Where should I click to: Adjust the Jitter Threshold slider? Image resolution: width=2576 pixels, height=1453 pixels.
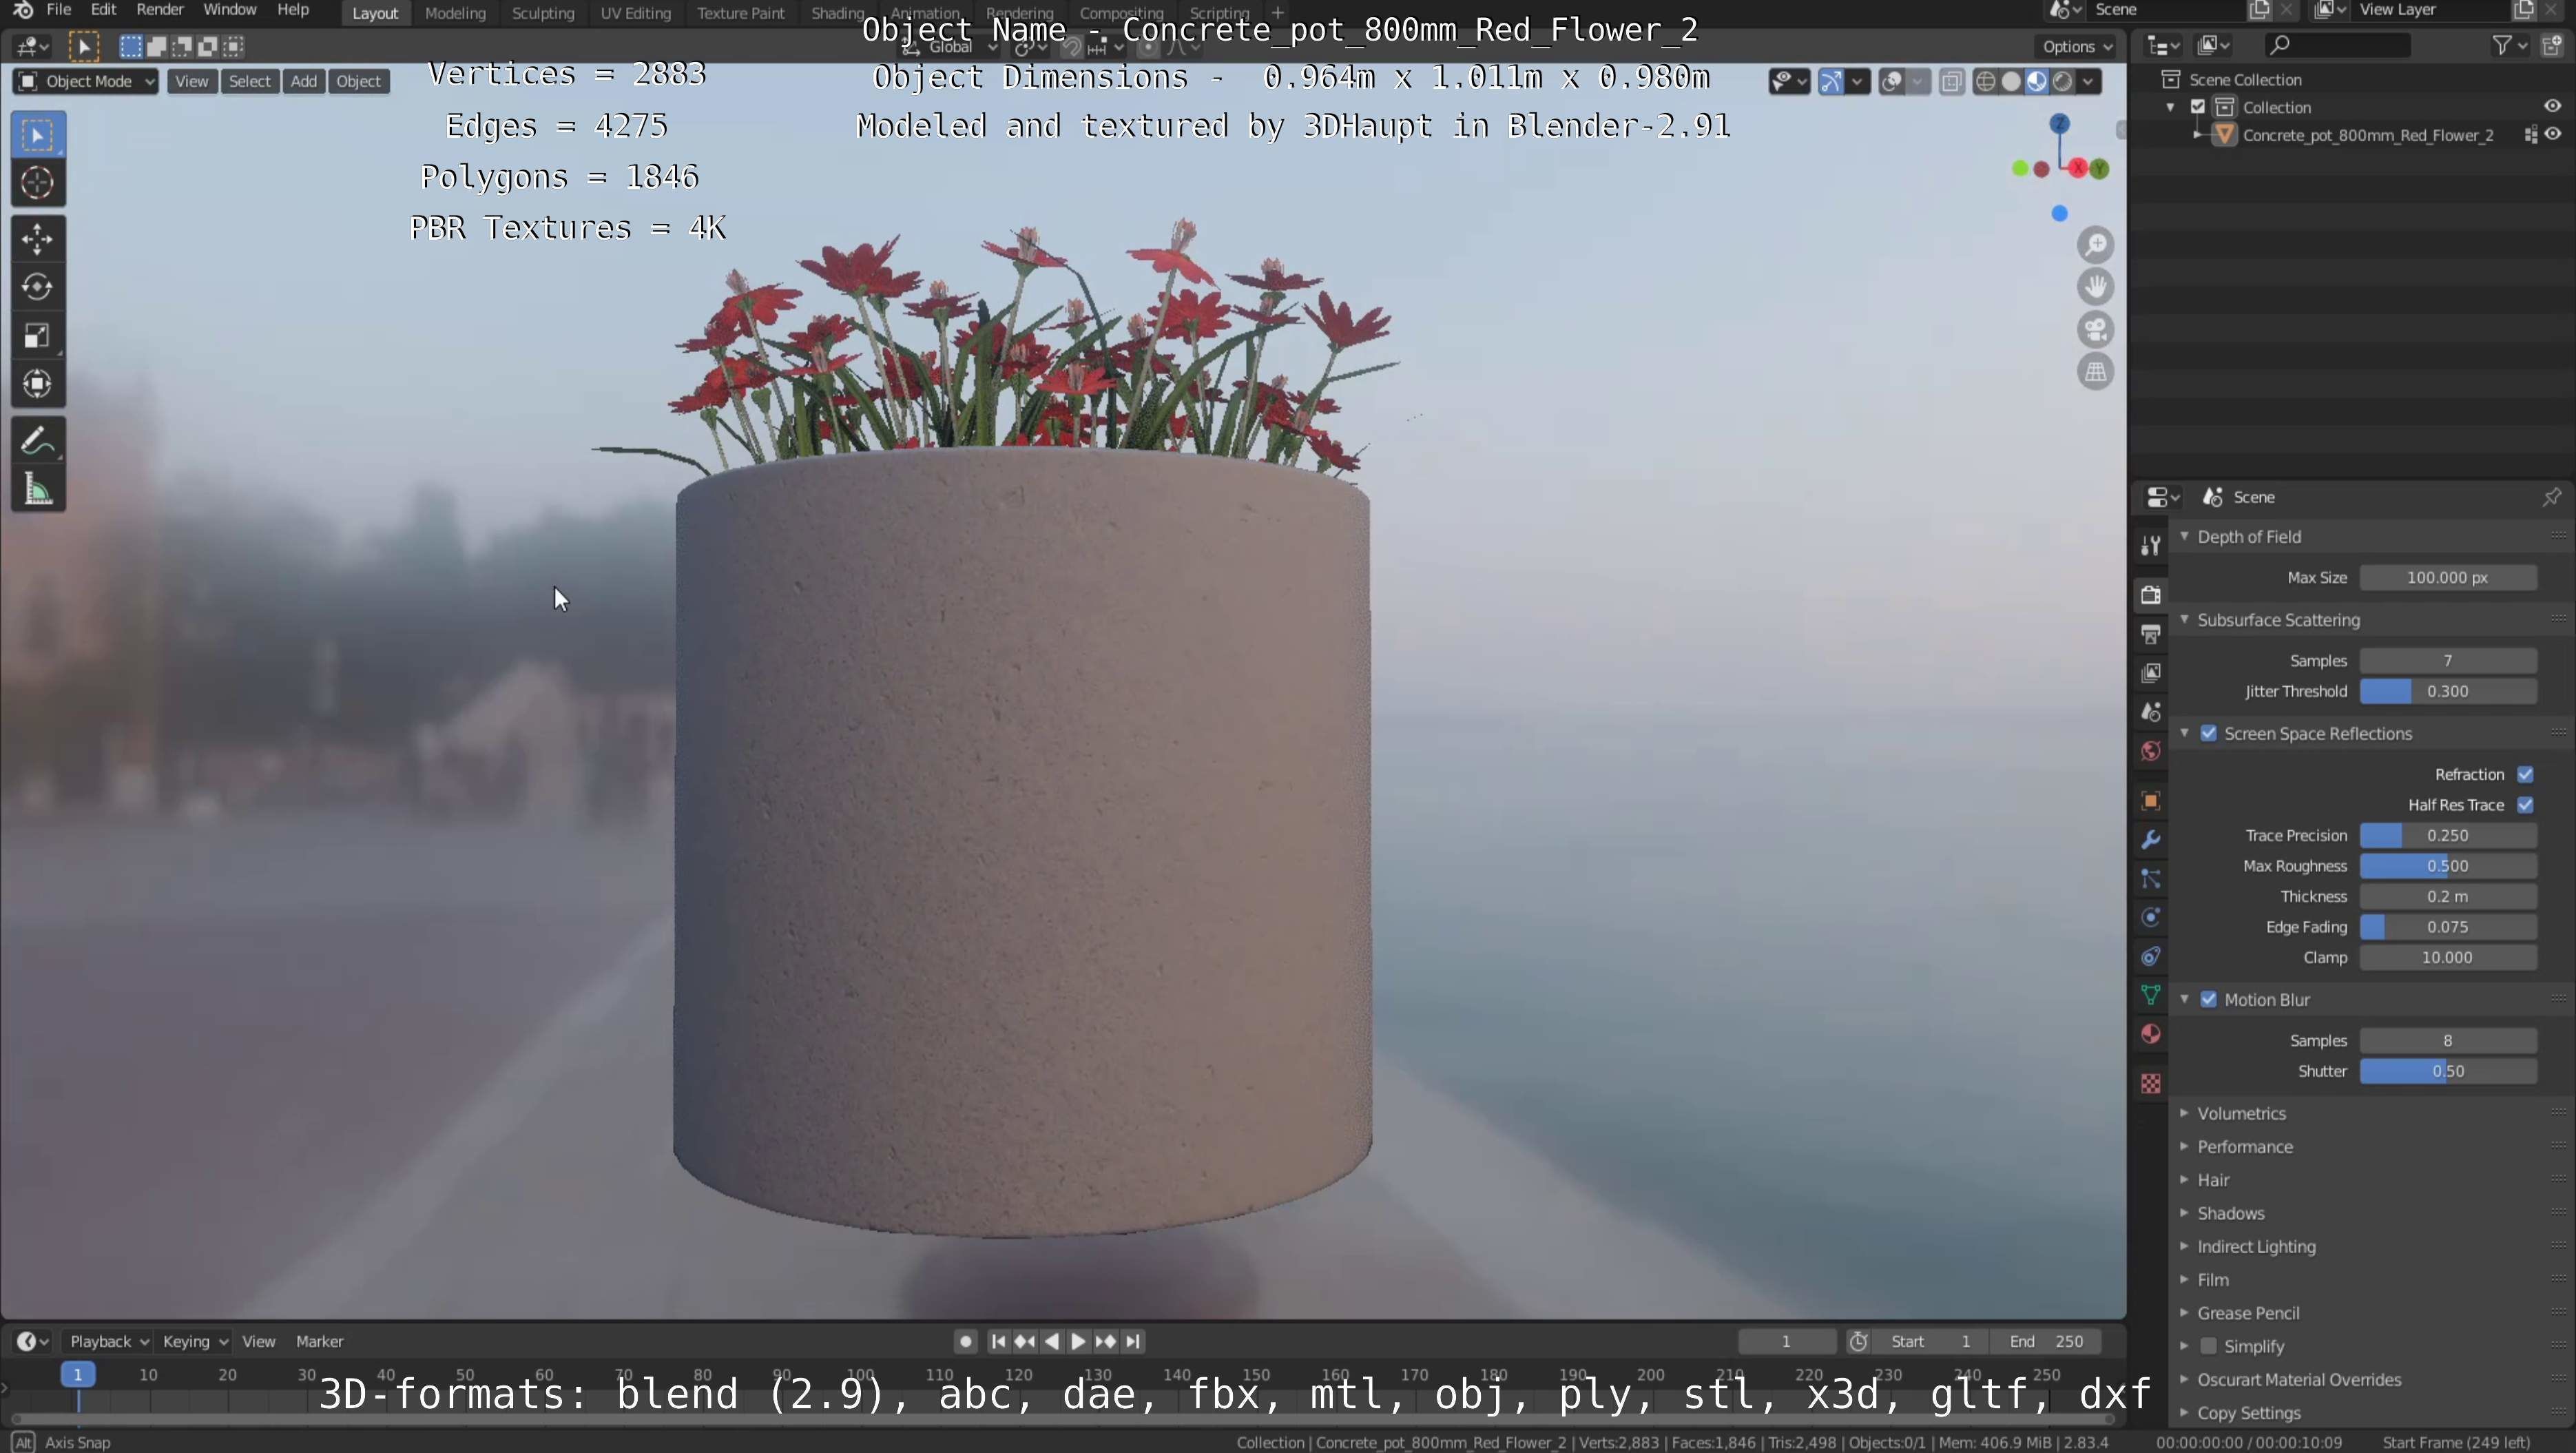(2447, 692)
